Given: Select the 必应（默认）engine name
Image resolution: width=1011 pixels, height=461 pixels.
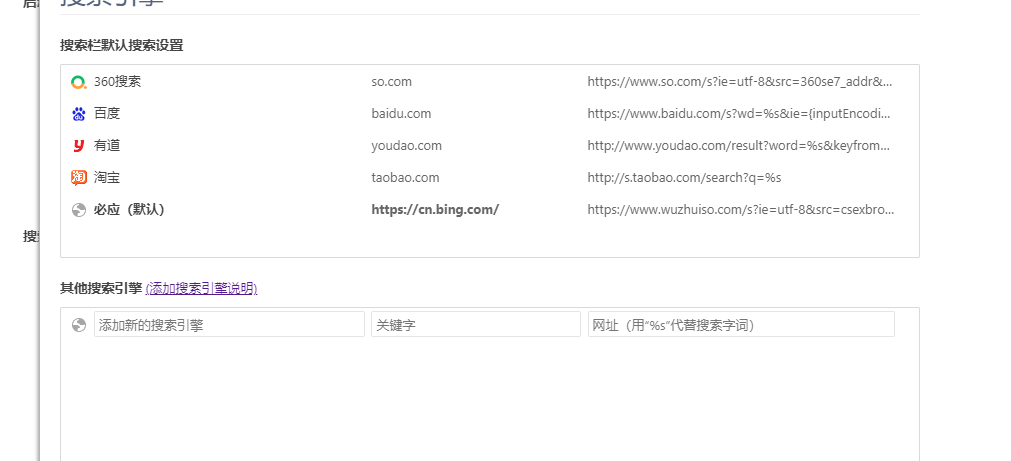Looking at the screenshot, I should 129,210.
